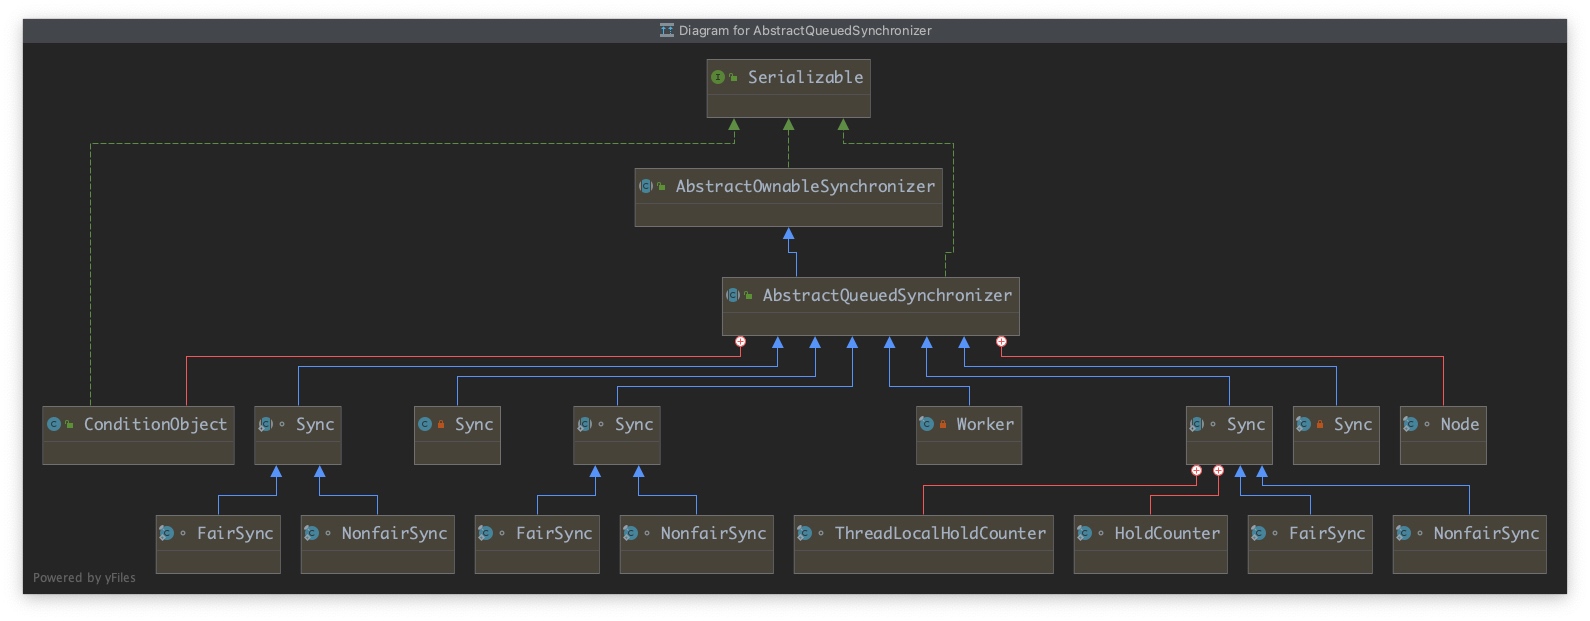The width and height of the screenshot is (1590, 621).
Task: Click the interface icon on the Serializable node
Action: 717,77
